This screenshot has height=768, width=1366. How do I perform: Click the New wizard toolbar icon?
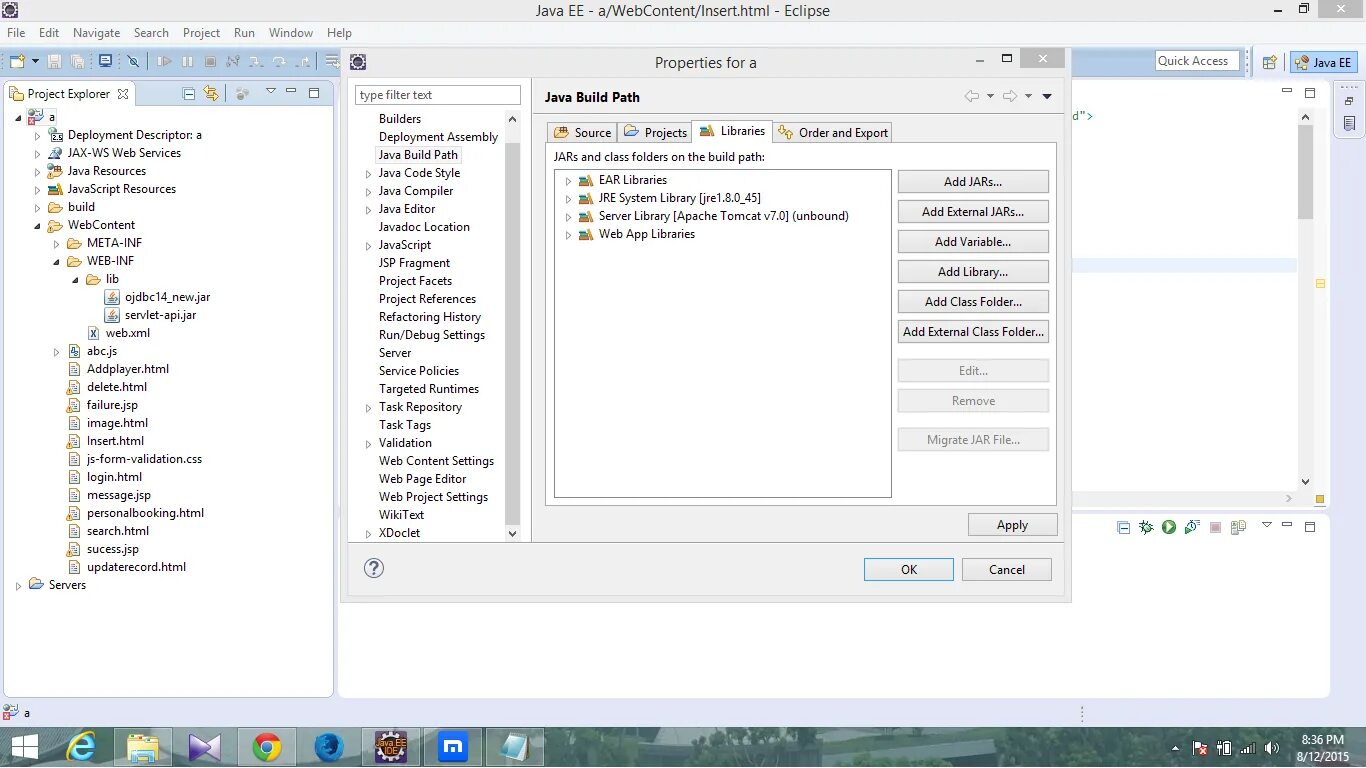17,61
